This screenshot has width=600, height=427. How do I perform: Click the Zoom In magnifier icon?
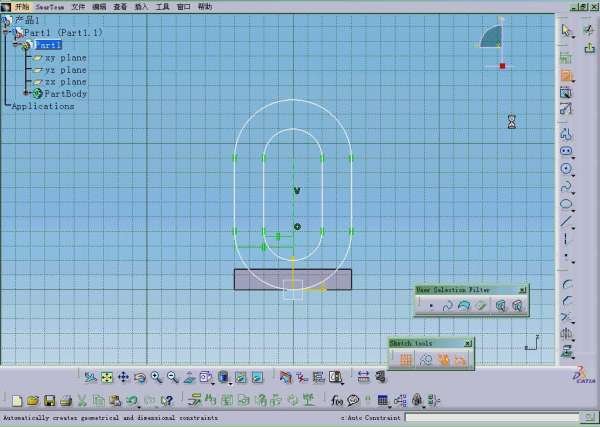[x=156, y=377]
